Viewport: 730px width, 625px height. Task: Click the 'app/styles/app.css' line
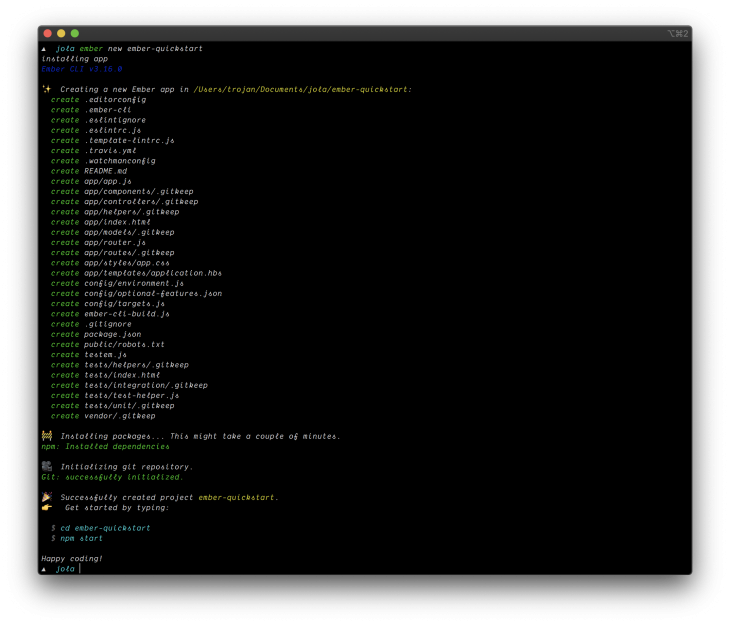click(110, 263)
